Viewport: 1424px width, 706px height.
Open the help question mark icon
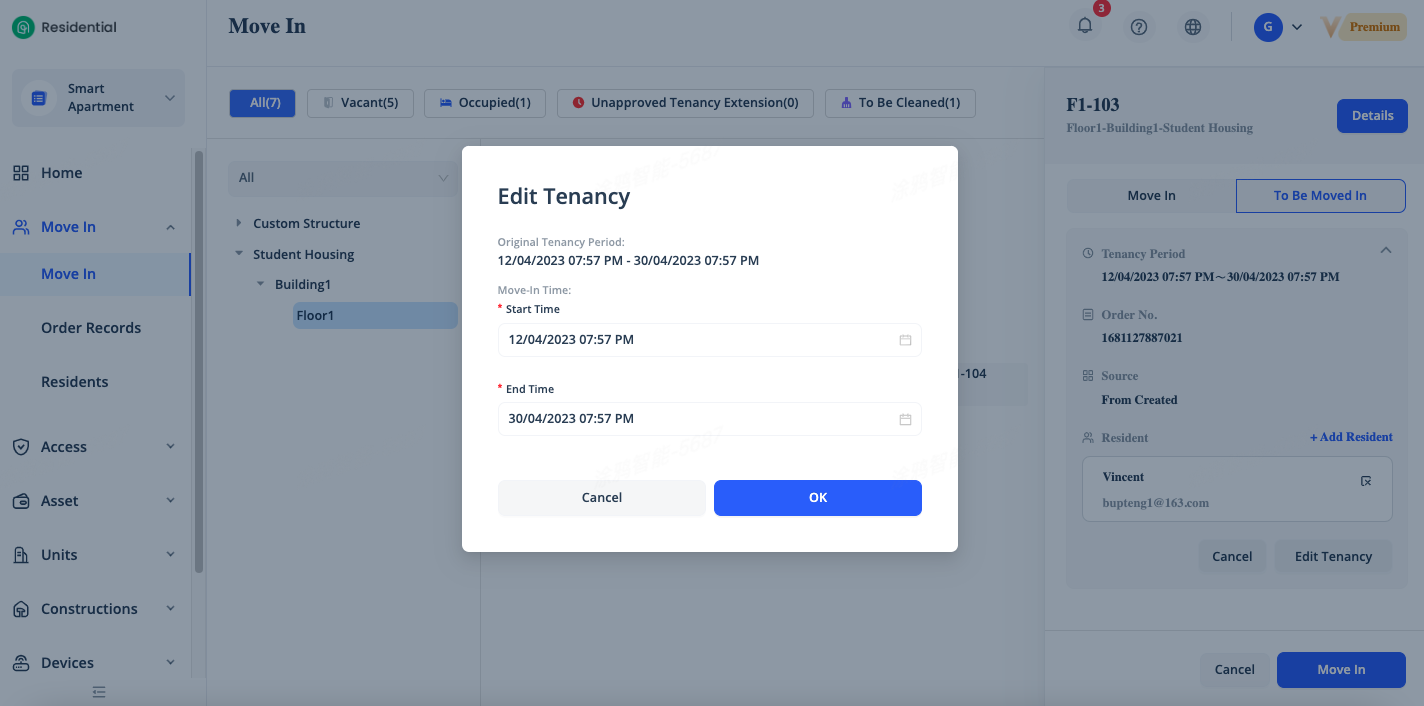tap(1138, 27)
